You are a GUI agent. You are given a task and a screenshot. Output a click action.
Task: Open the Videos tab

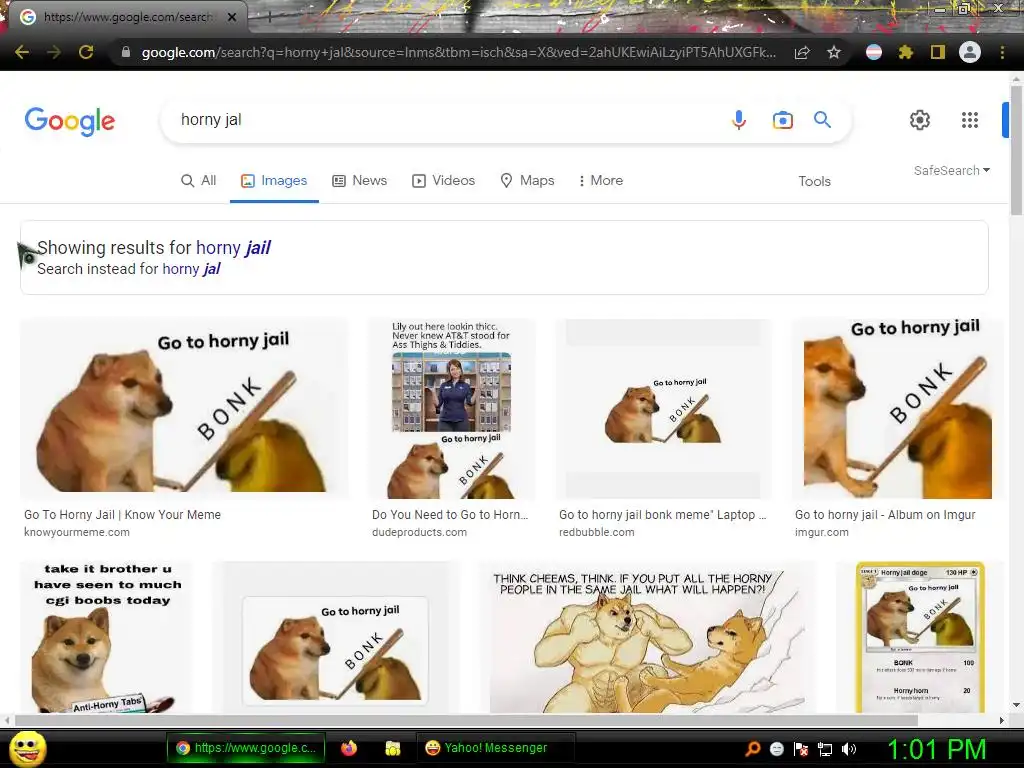[443, 180]
